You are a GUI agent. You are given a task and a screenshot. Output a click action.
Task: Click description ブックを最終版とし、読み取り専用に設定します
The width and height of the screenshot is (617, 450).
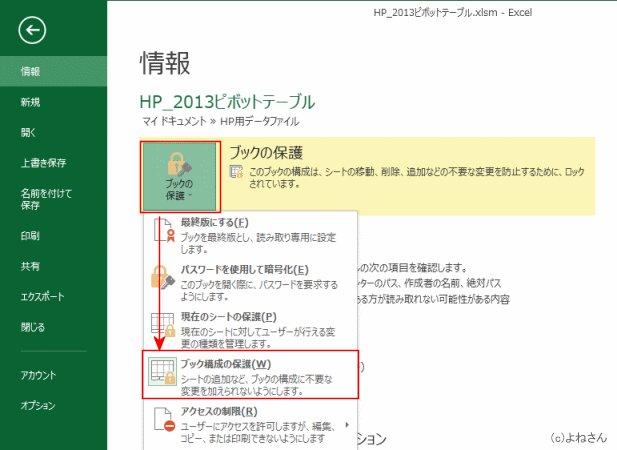tap(258, 243)
